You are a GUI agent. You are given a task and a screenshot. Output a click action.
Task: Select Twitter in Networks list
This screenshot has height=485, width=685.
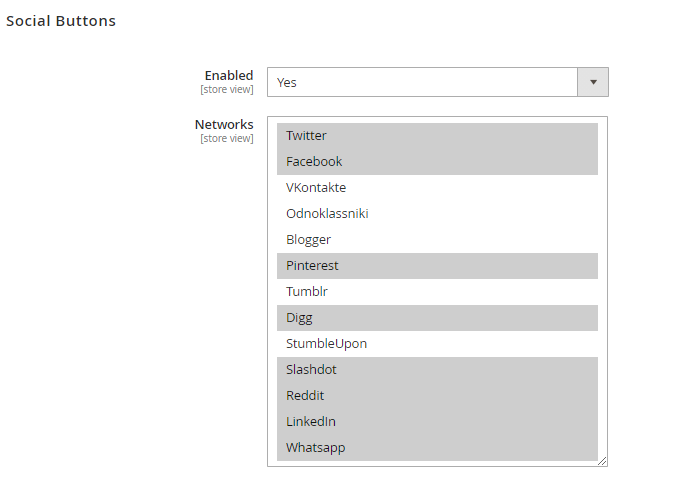tap(437, 136)
